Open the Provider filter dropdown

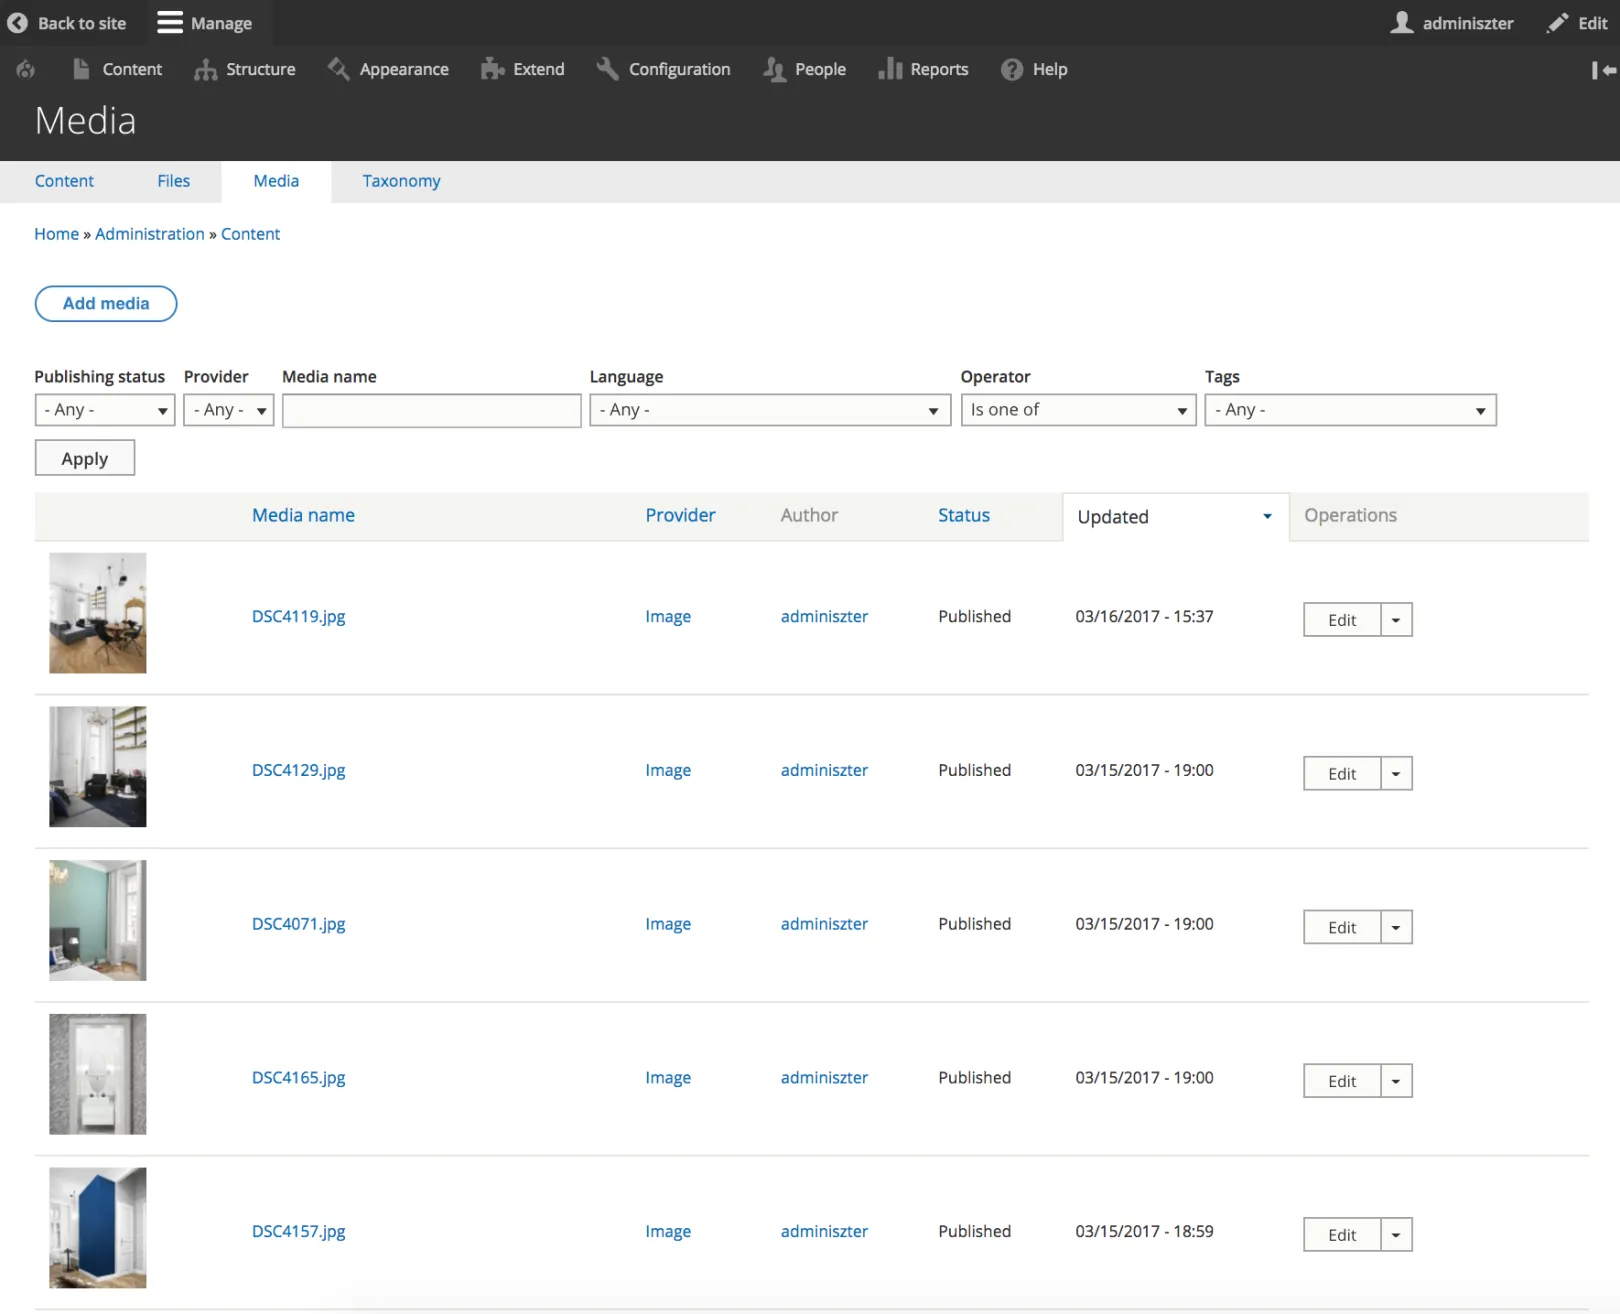(x=229, y=410)
